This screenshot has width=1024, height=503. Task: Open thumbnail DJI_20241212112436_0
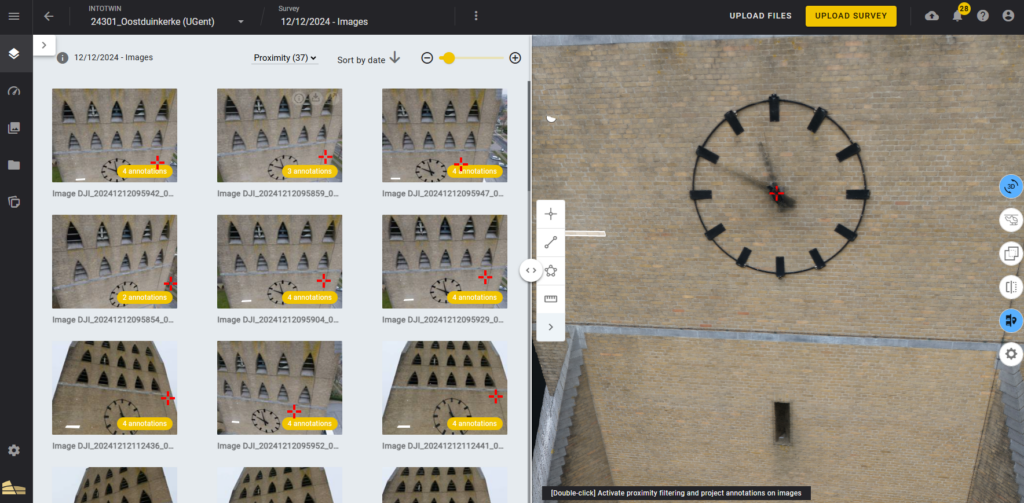coord(114,387)
